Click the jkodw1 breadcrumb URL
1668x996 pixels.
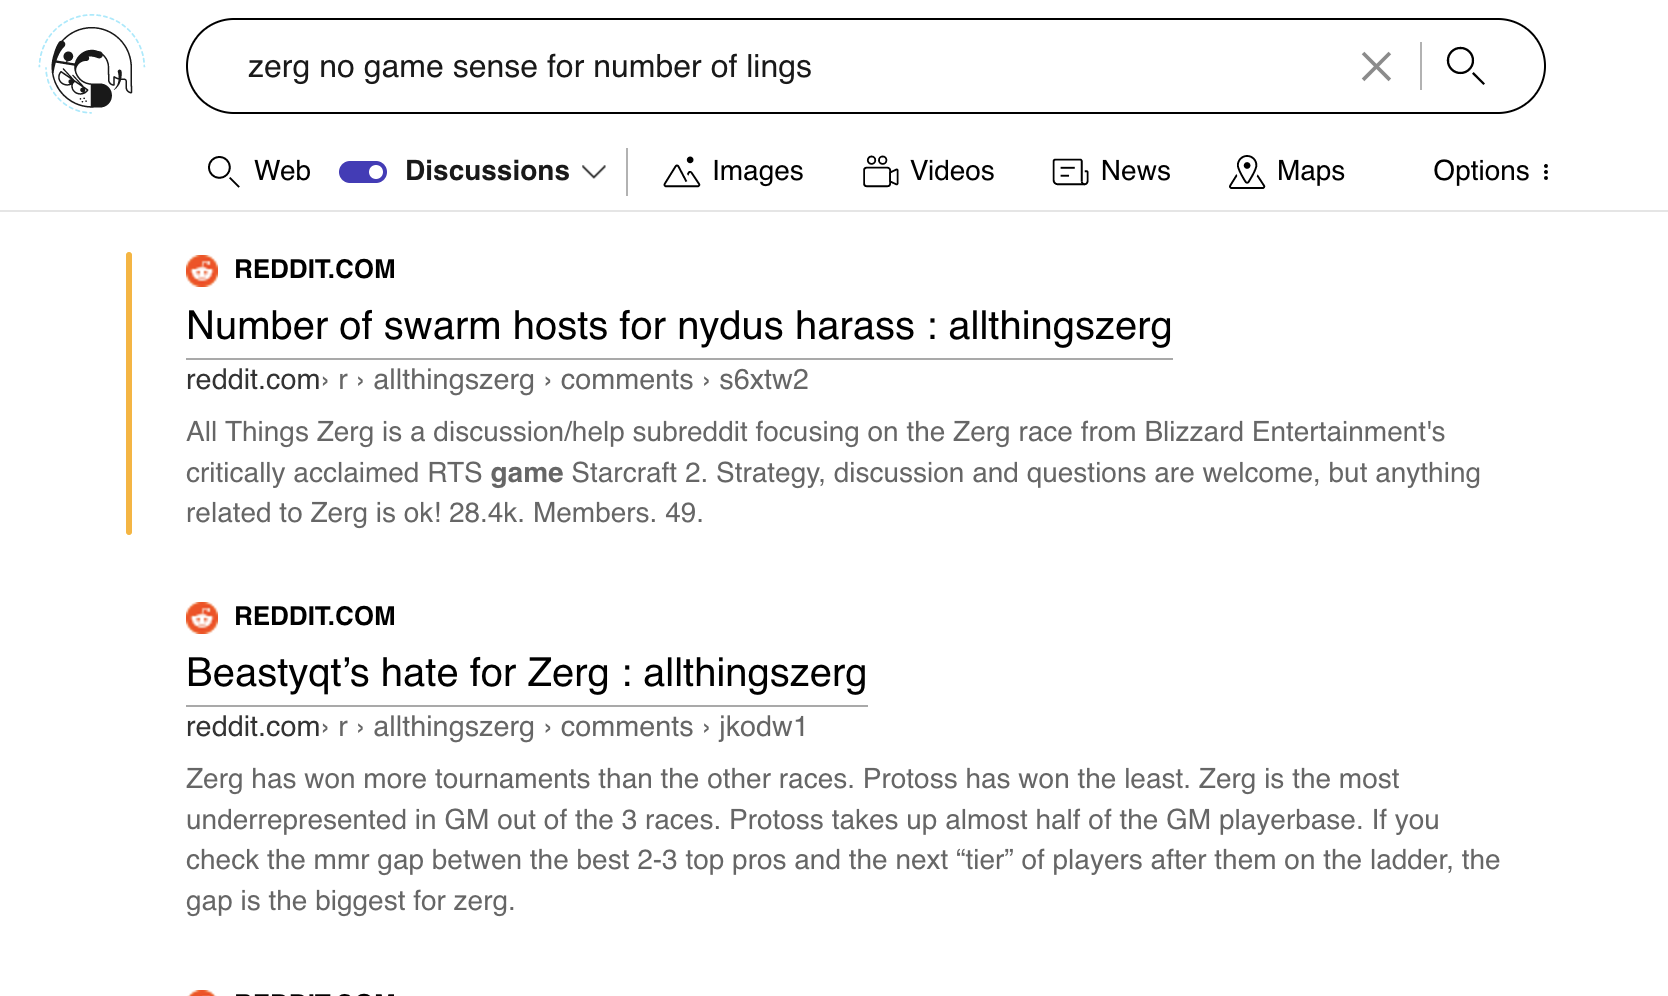(x=762, y=728)
